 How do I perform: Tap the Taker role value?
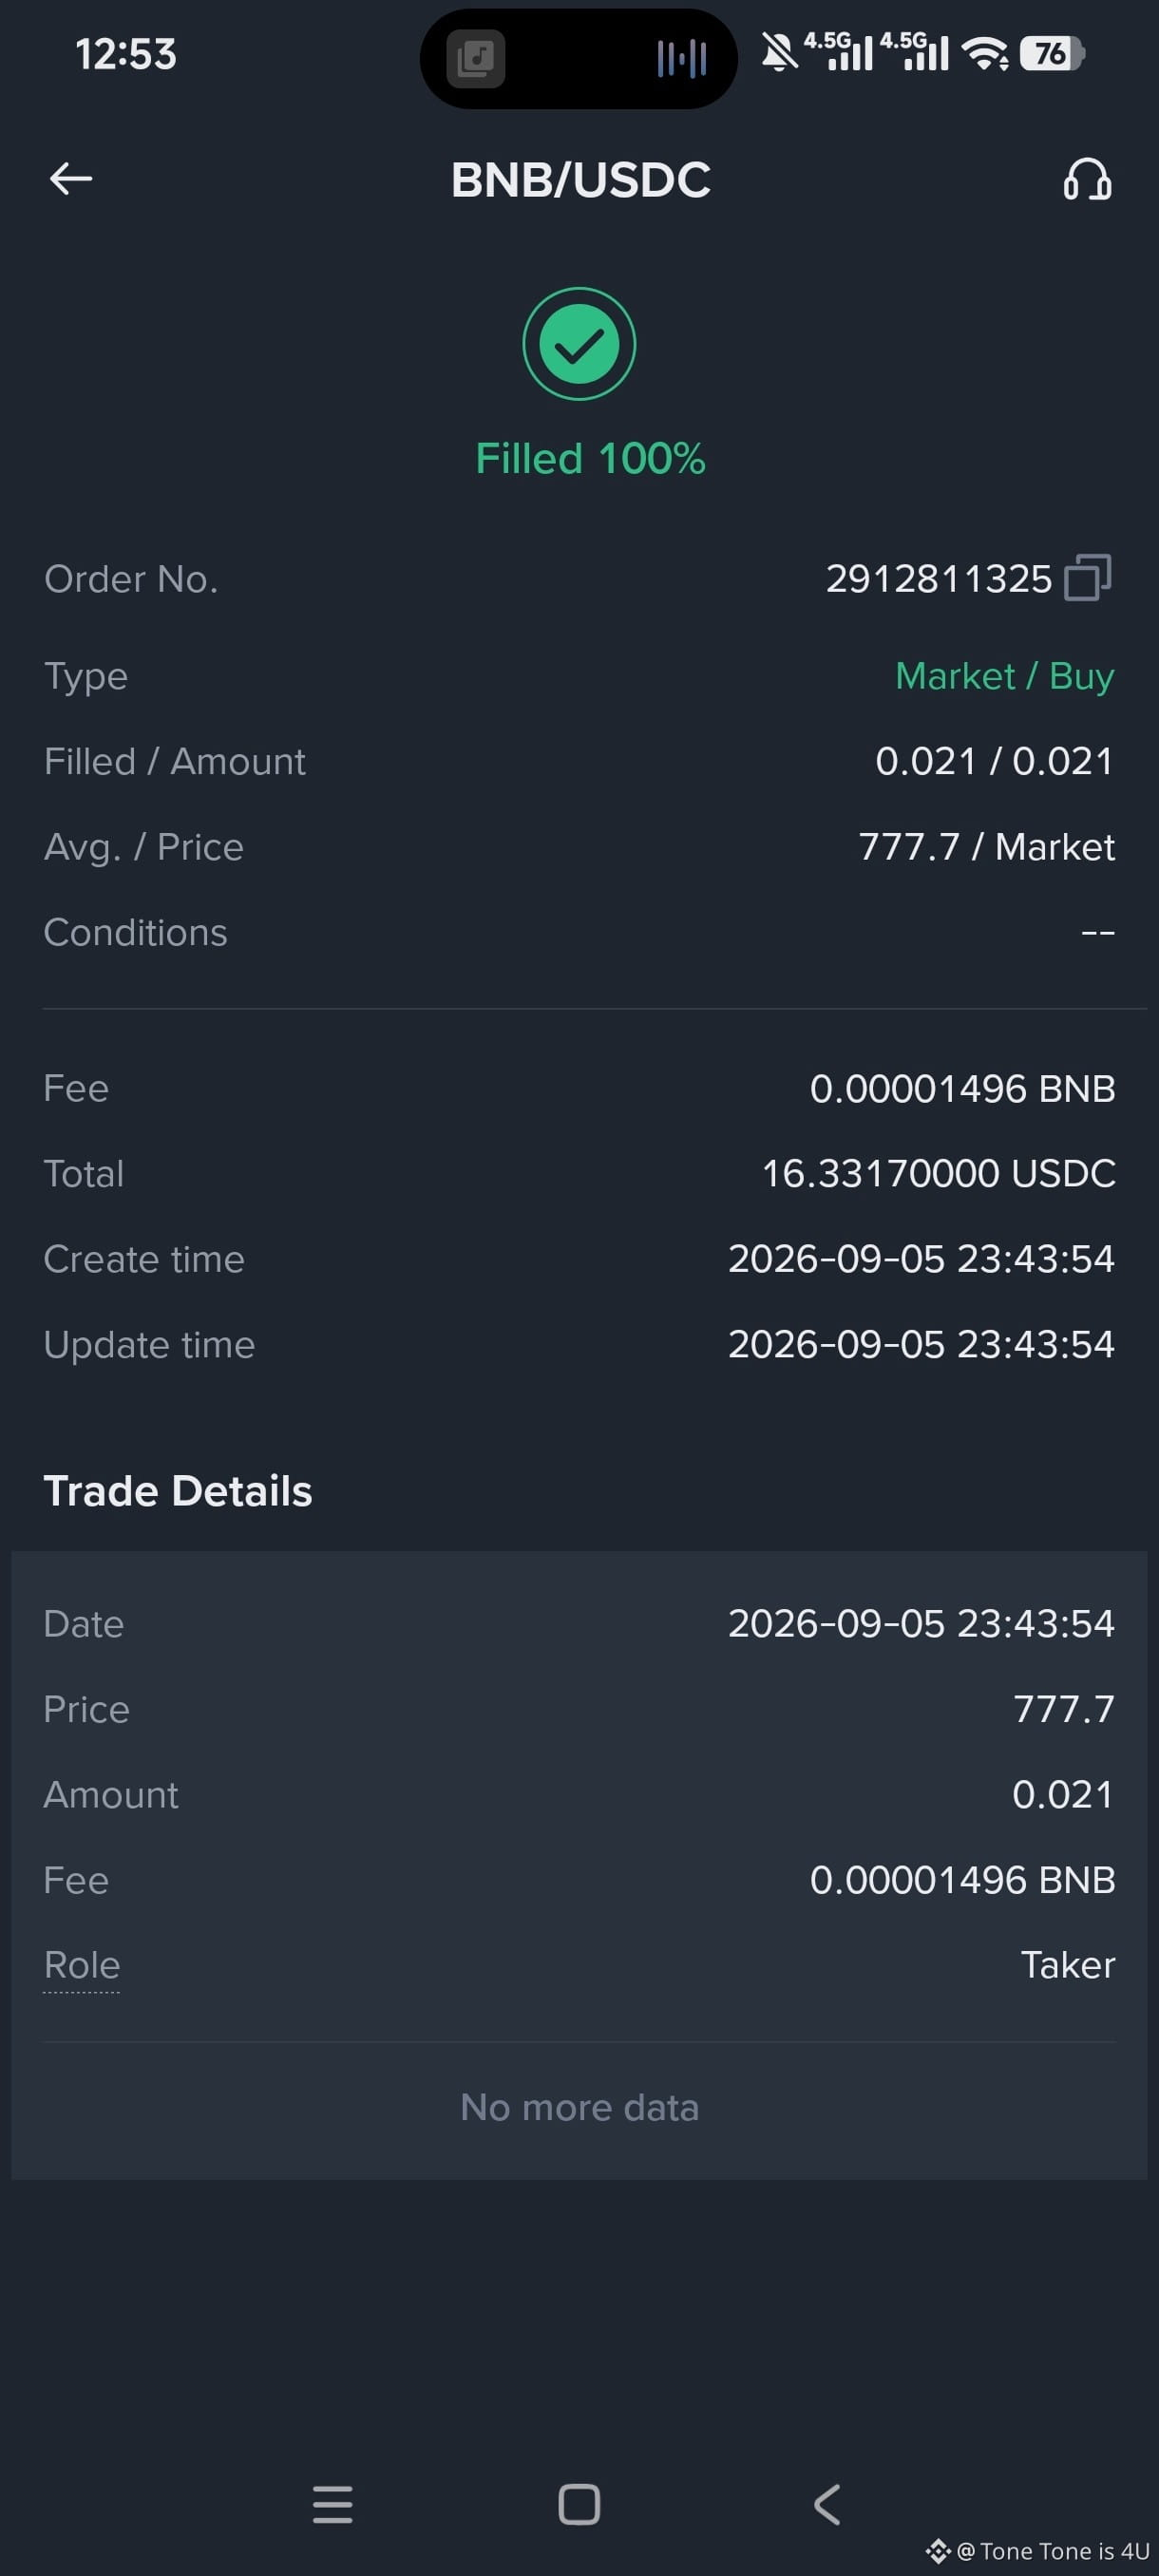(1067, 1965)
